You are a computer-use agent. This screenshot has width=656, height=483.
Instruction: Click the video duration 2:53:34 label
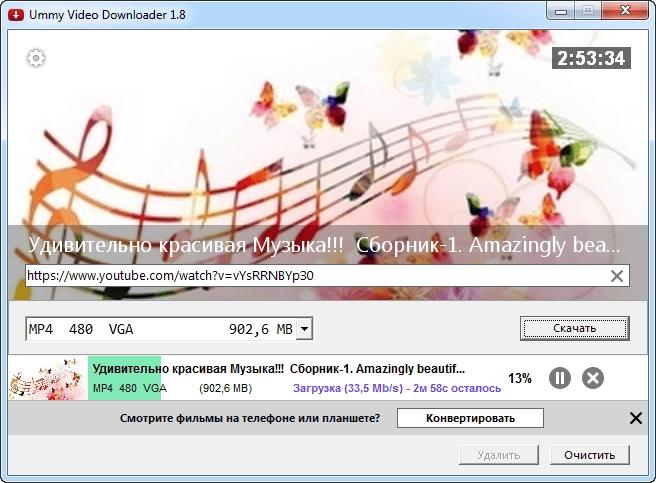pyautogui.click(x=591, y=58)
